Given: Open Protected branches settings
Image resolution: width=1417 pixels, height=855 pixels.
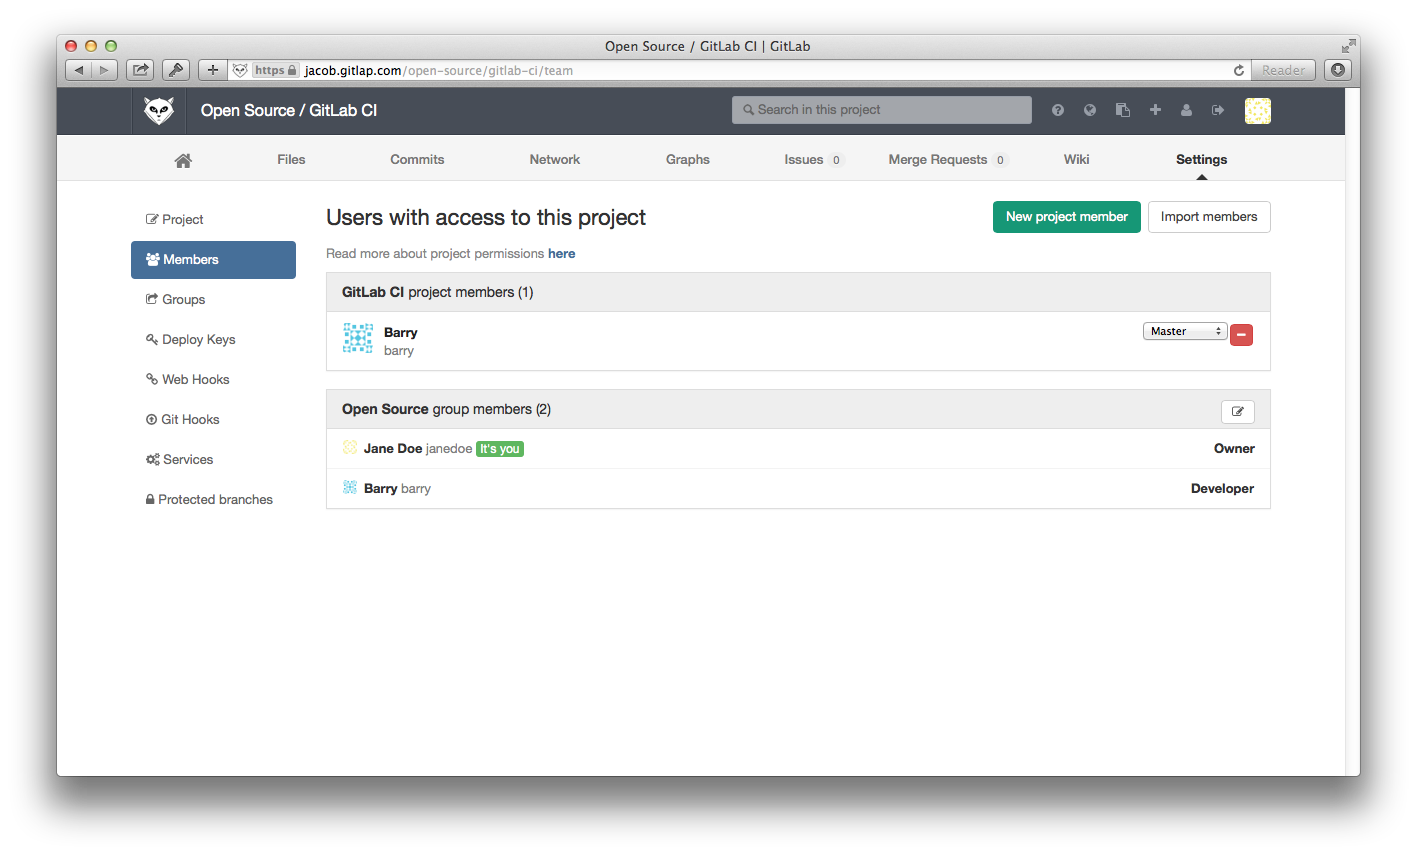Looking at the screenshot, I should tap(216, 499).
